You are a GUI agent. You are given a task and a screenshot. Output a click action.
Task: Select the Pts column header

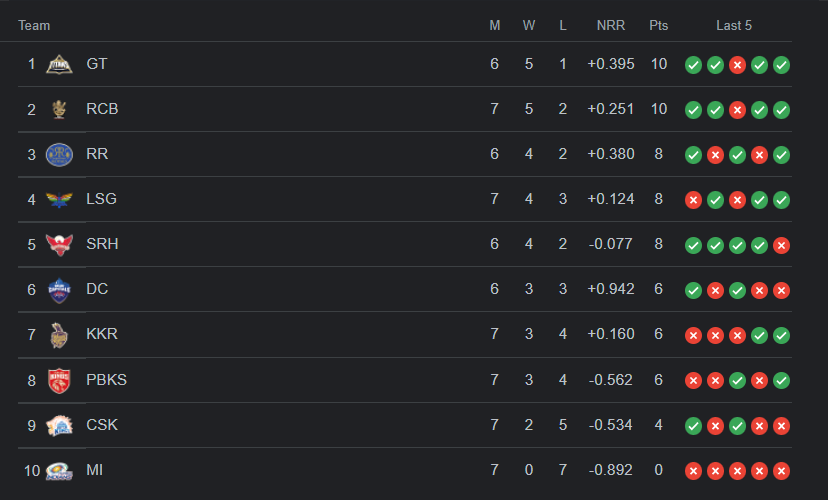[x=658, y=25]
